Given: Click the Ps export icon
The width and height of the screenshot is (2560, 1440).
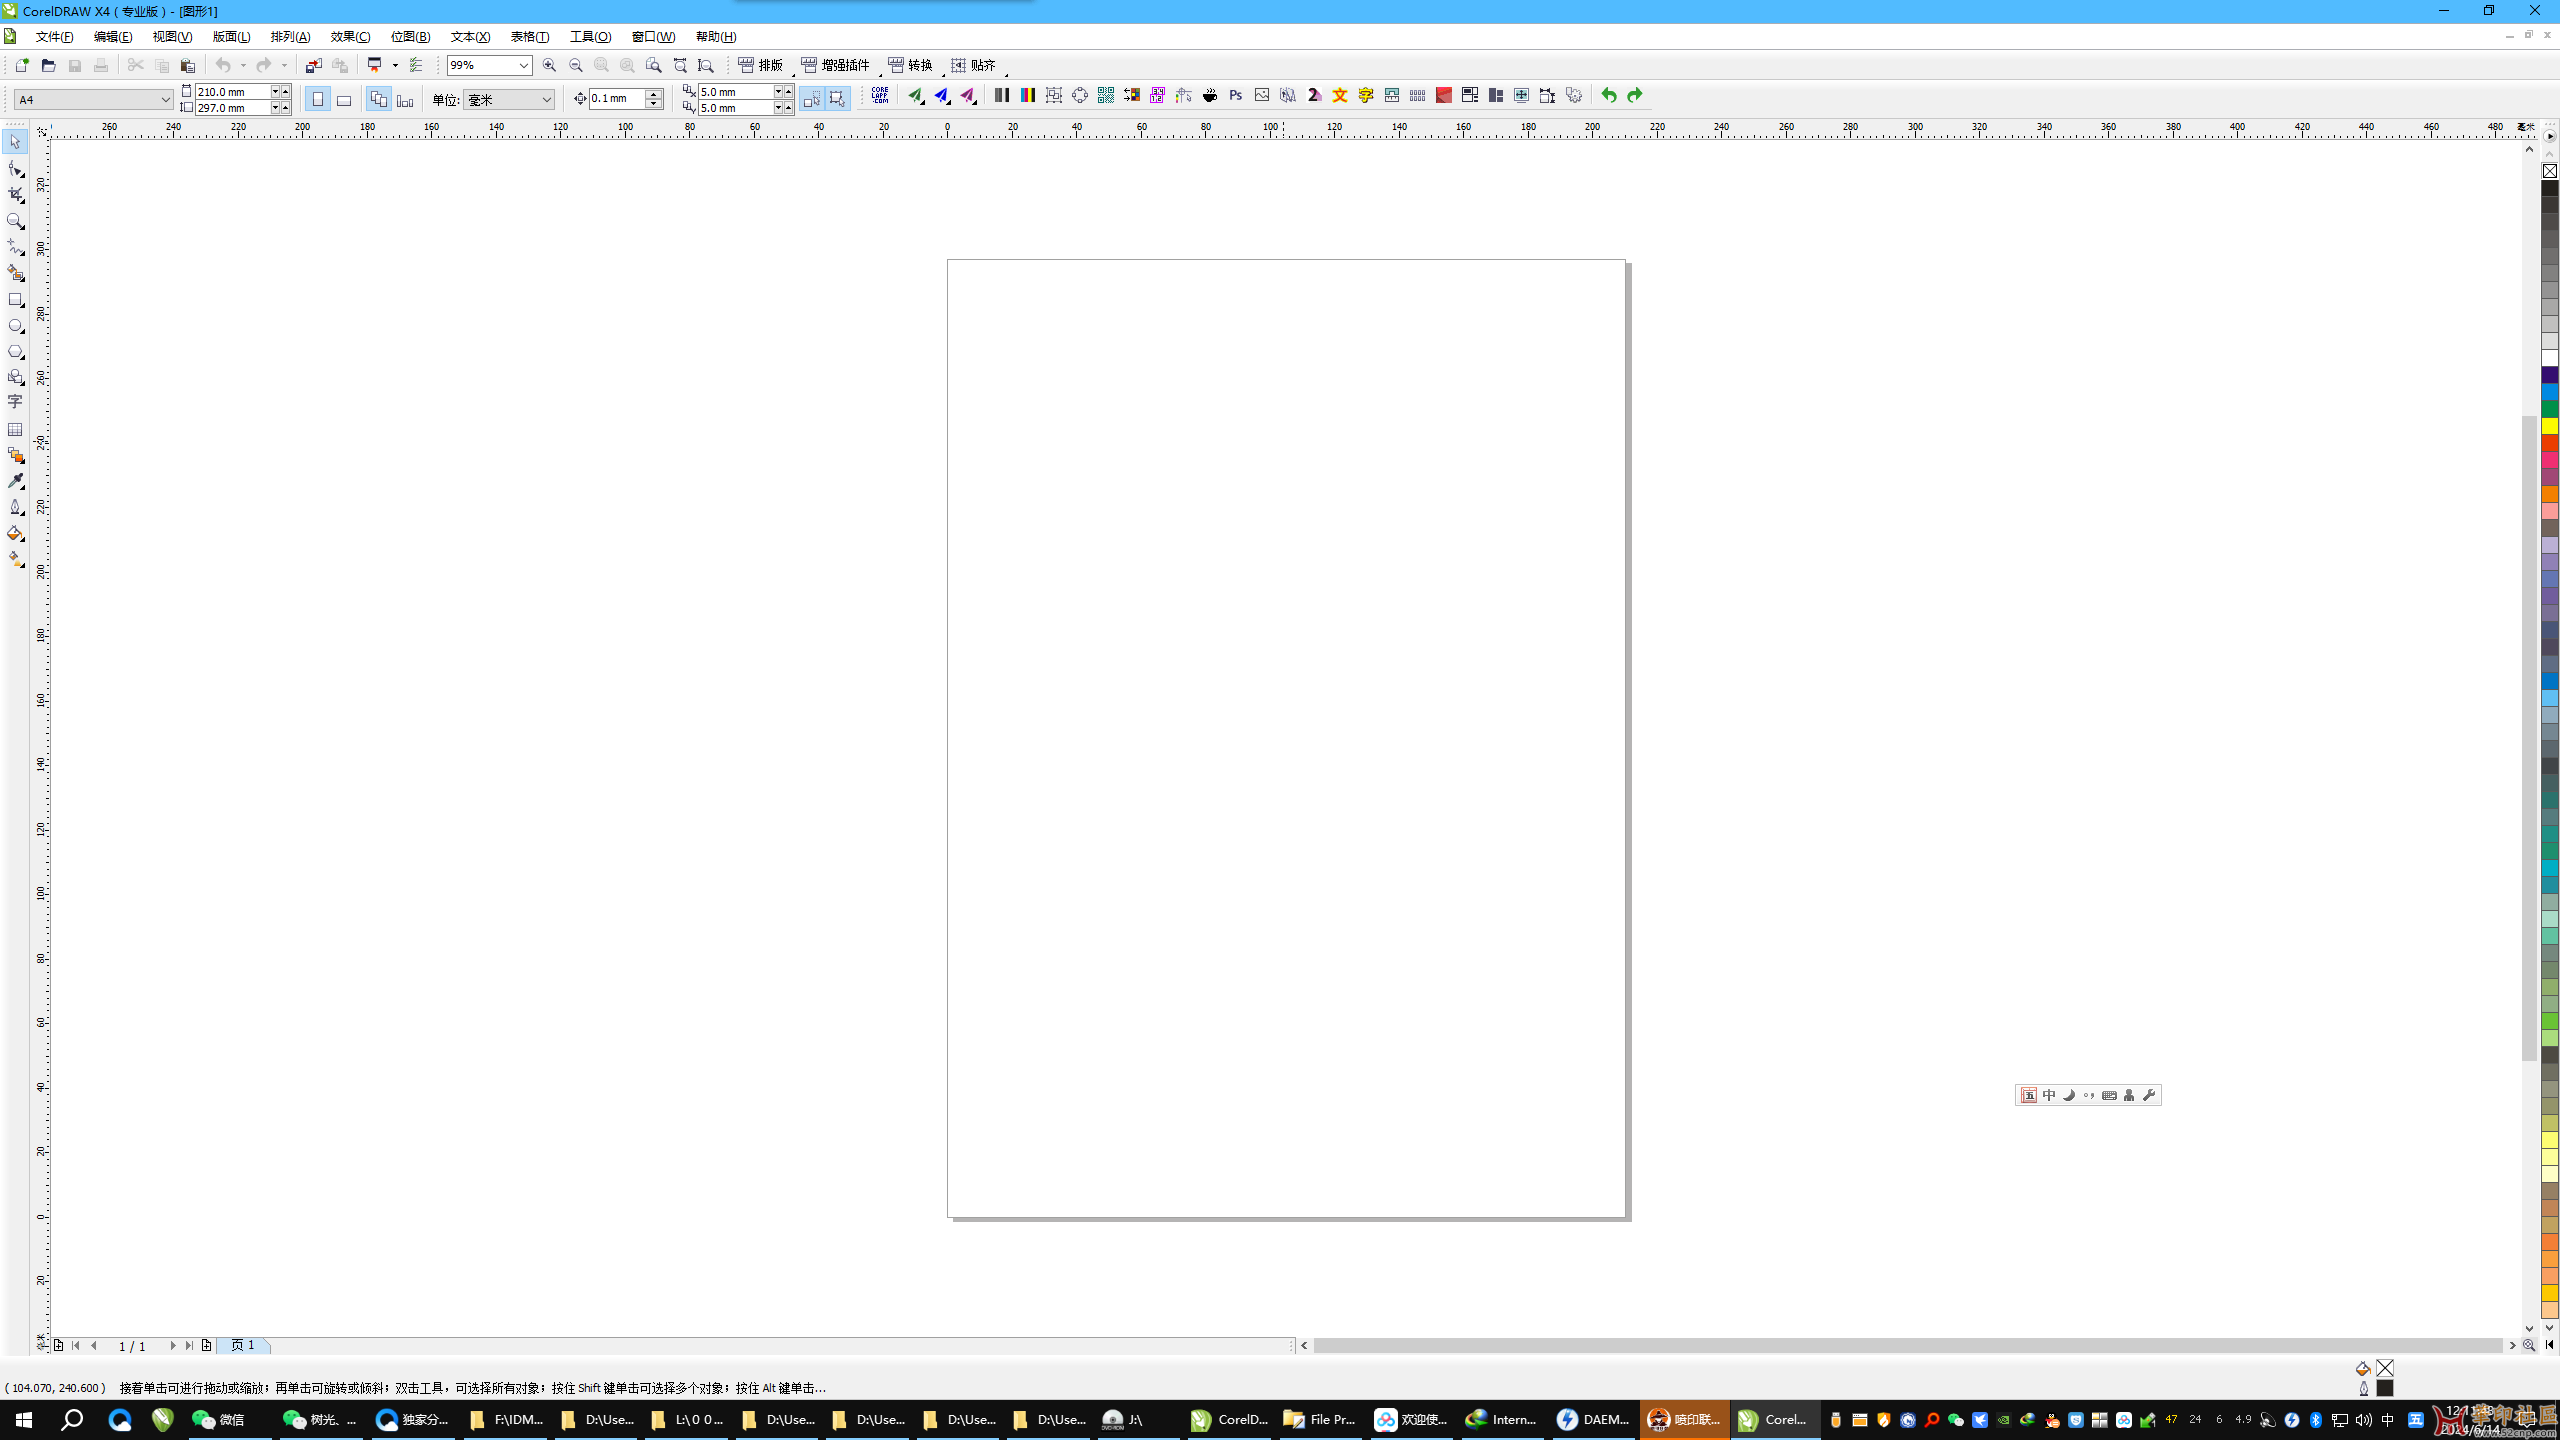Looking at the screenshot, I should pos(1236,95).
